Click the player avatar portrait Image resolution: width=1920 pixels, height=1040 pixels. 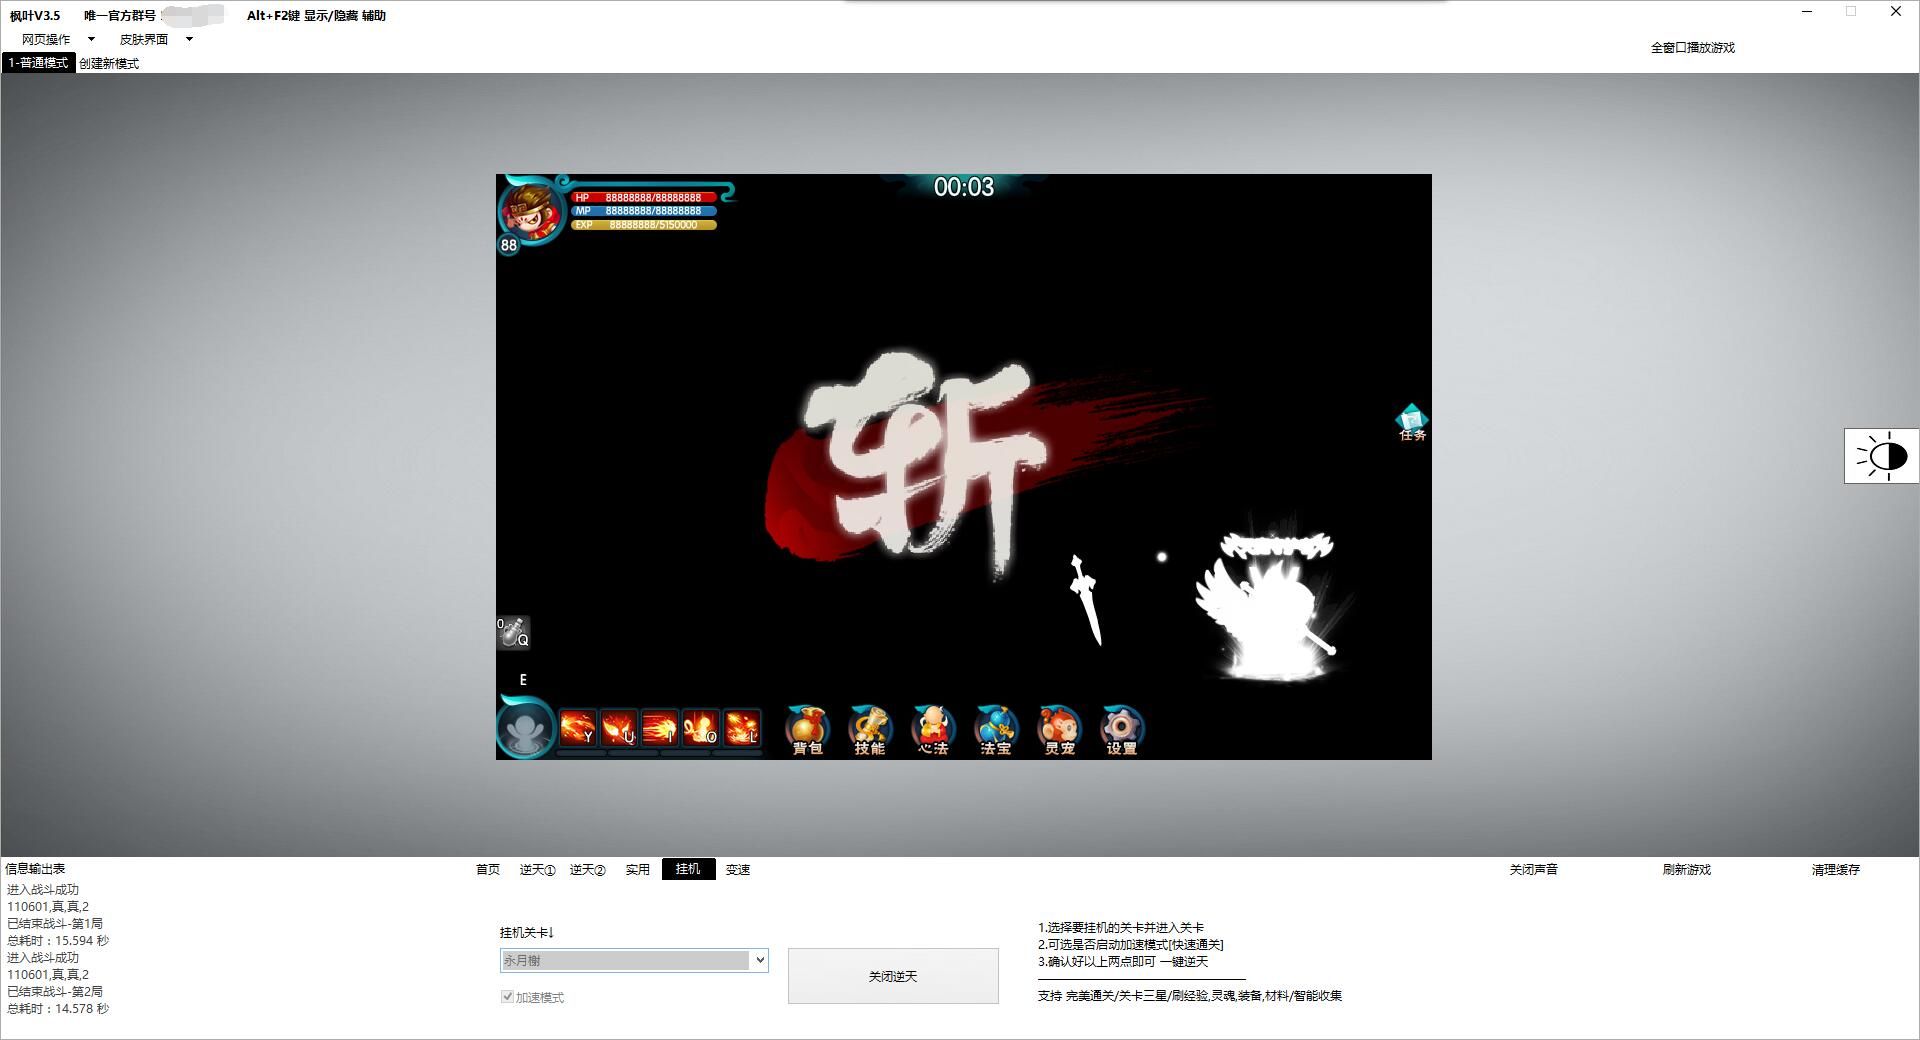tap(531, 211)
